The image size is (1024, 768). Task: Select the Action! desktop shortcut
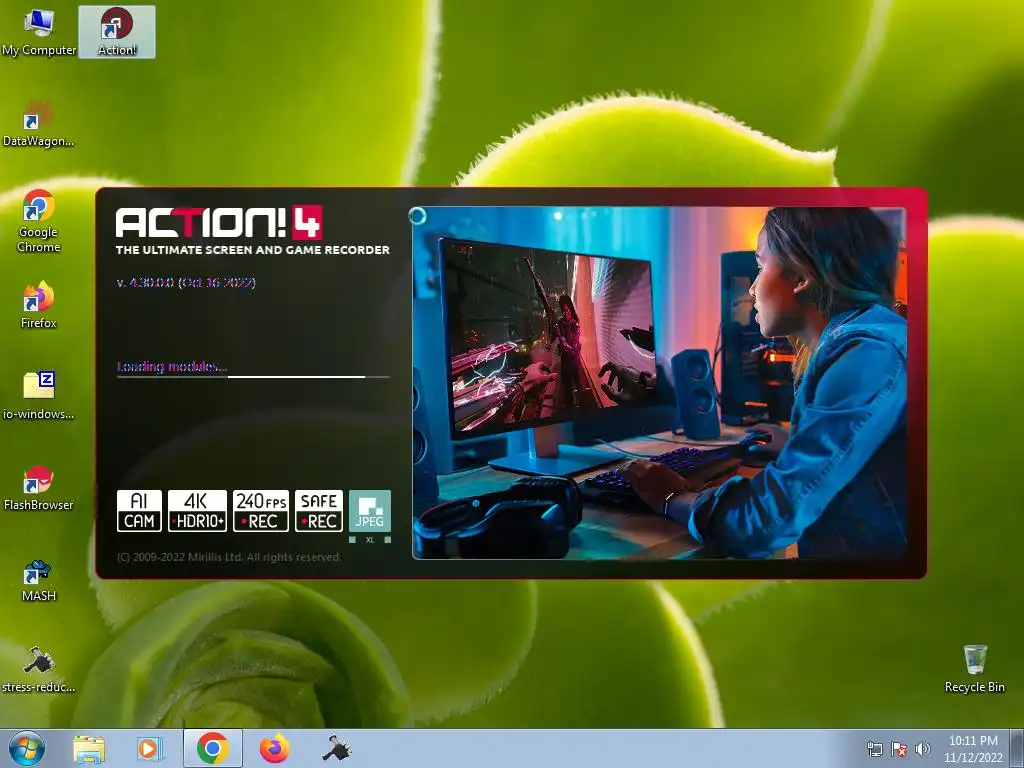pyautogui.click(x=117, y=32)
